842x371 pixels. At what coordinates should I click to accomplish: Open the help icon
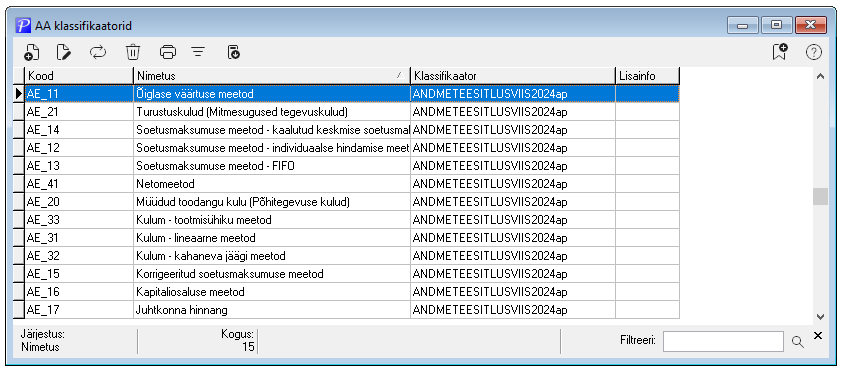coord(814,52)
